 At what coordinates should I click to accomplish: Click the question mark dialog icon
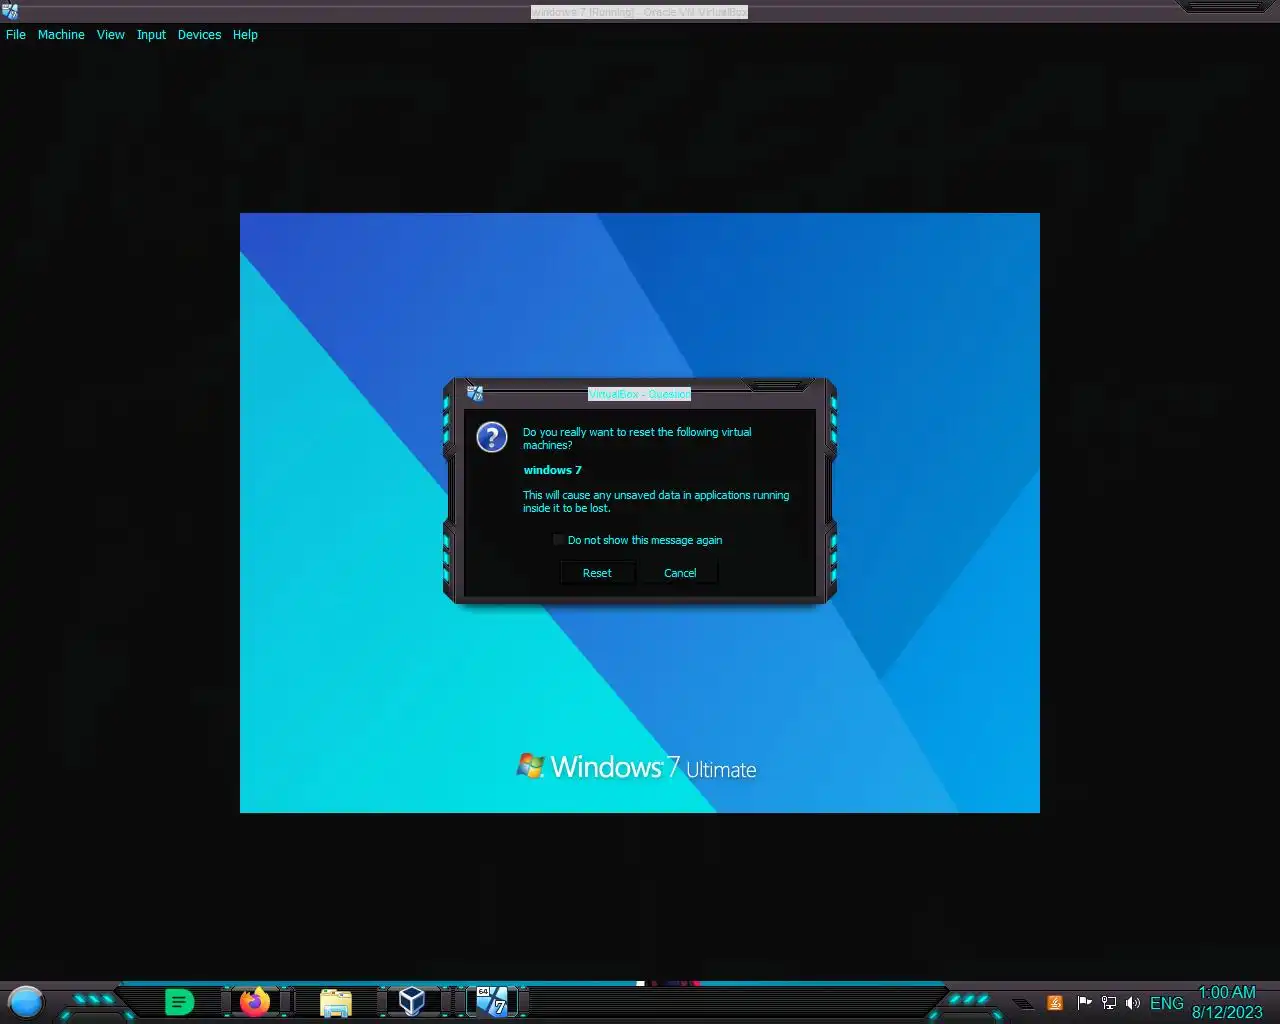pos(491,437)
